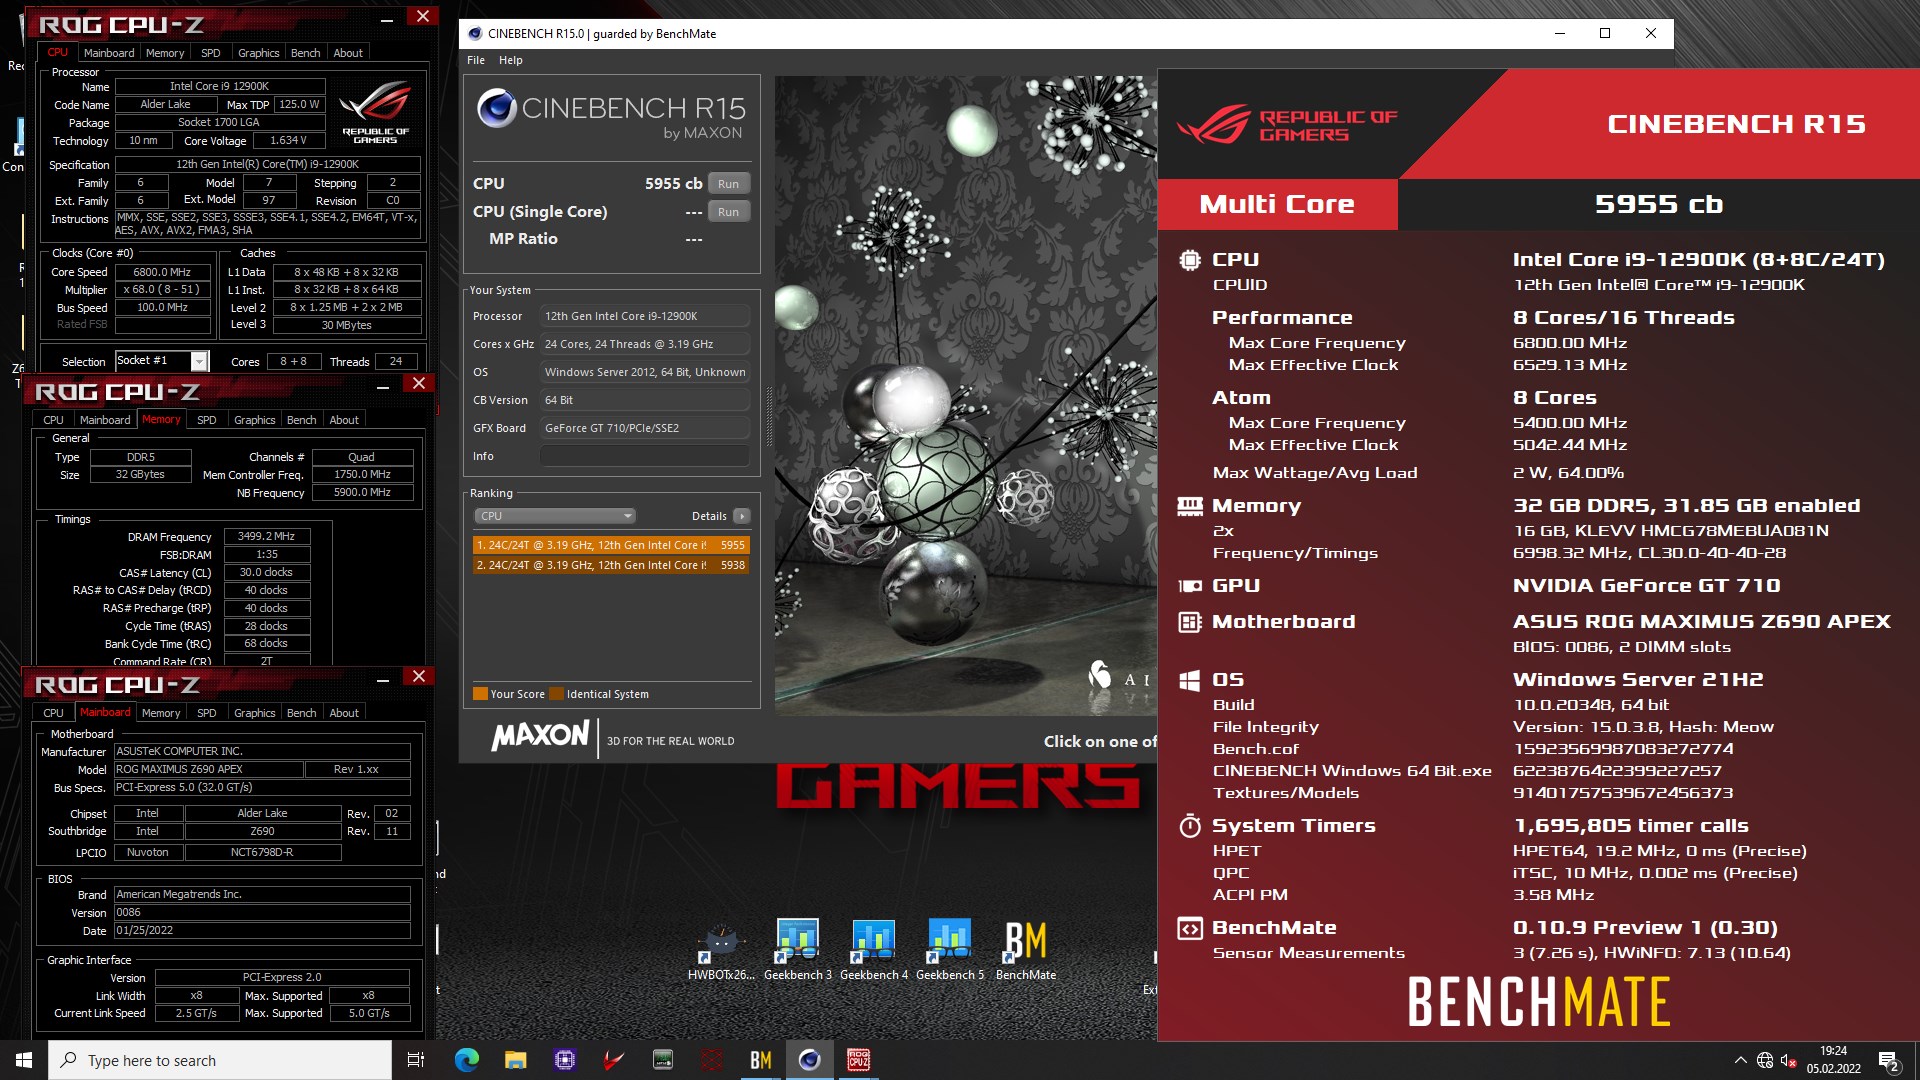
Task: Launch the BenchMate desktop shortcut
Action: (x=1026, y=951)
